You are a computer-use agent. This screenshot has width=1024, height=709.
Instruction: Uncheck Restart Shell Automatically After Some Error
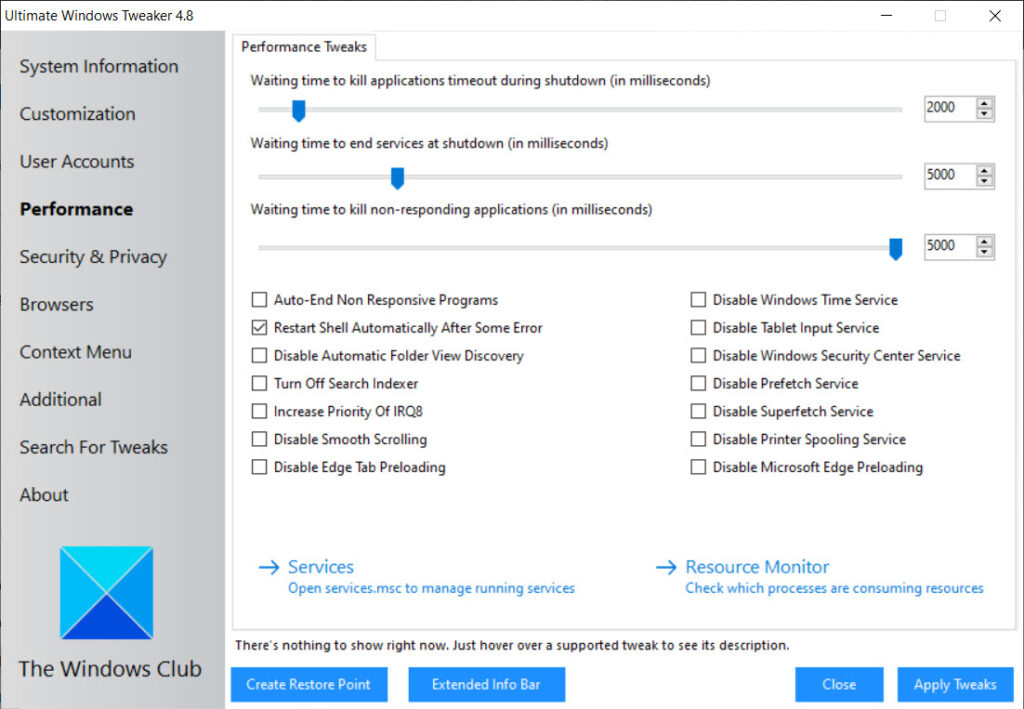tap(259, 327)
